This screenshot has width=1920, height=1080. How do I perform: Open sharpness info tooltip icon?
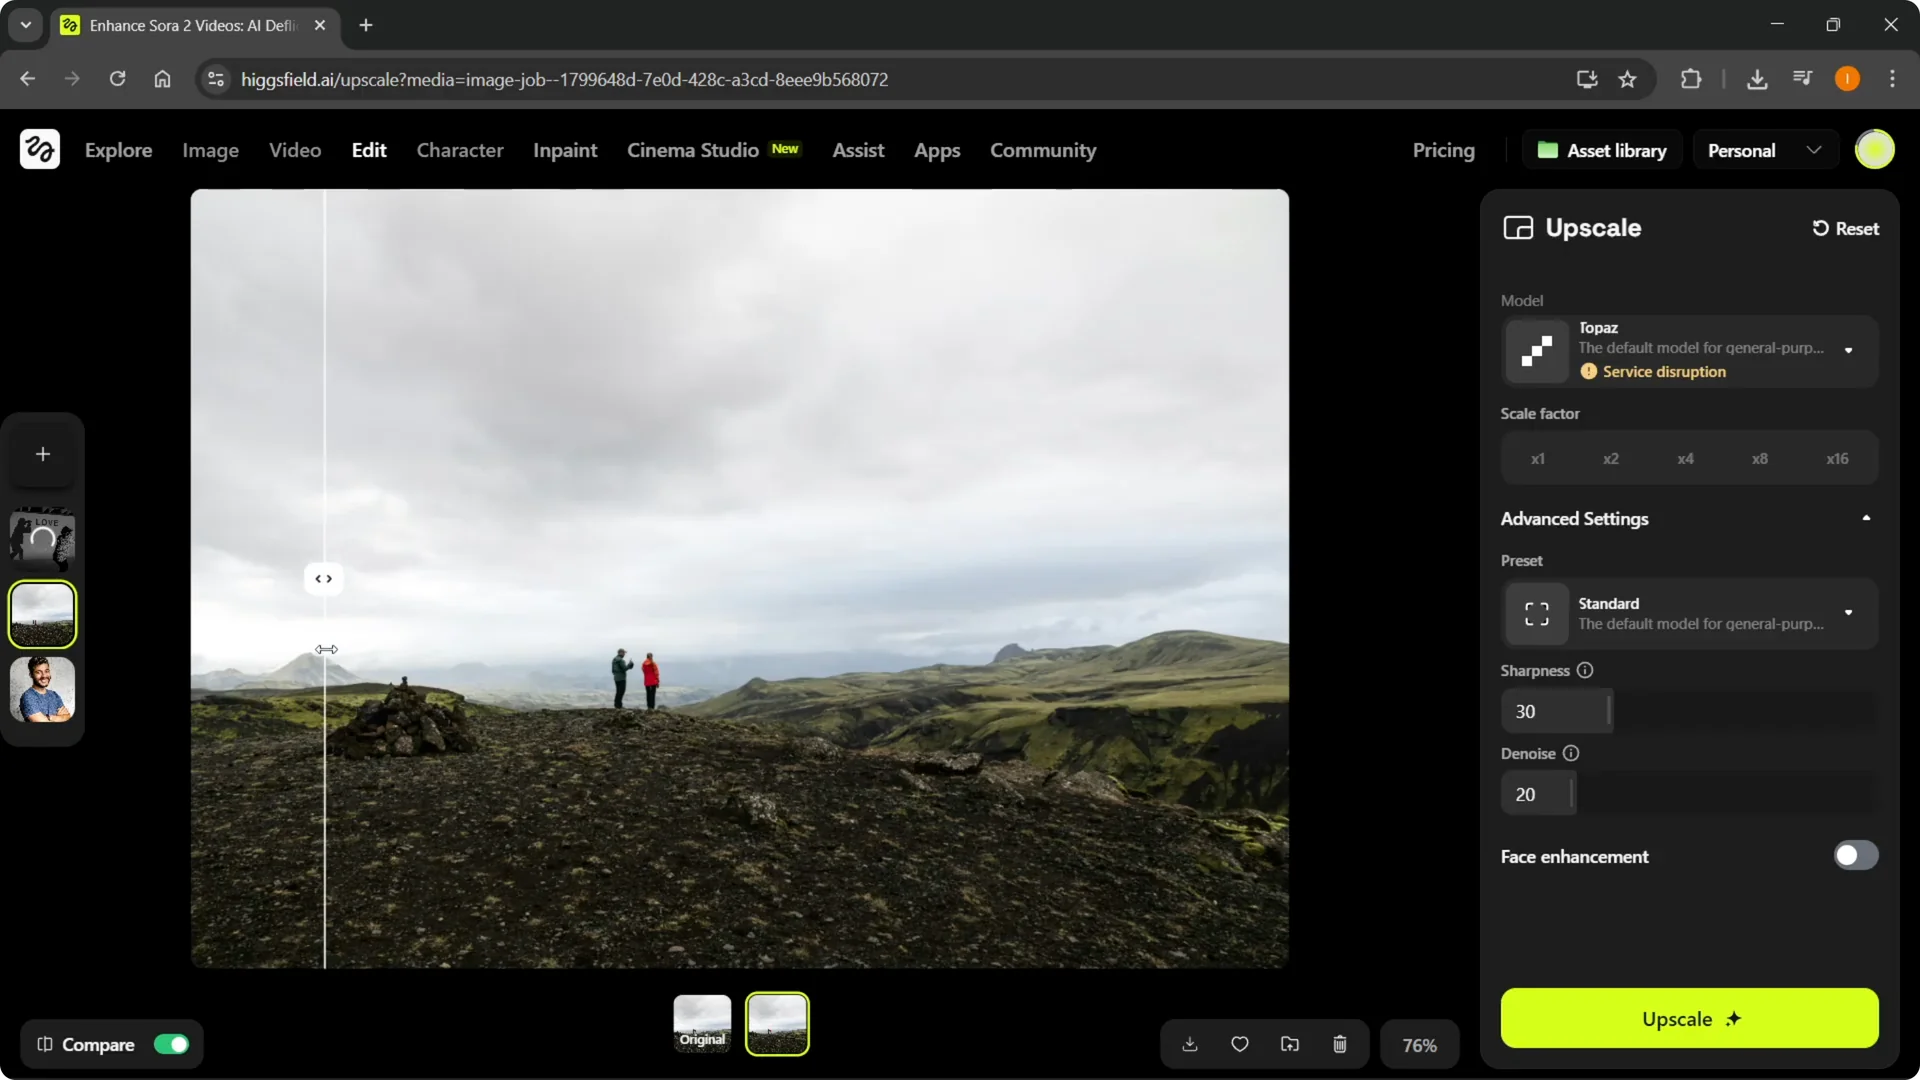tap(1585, 670)
